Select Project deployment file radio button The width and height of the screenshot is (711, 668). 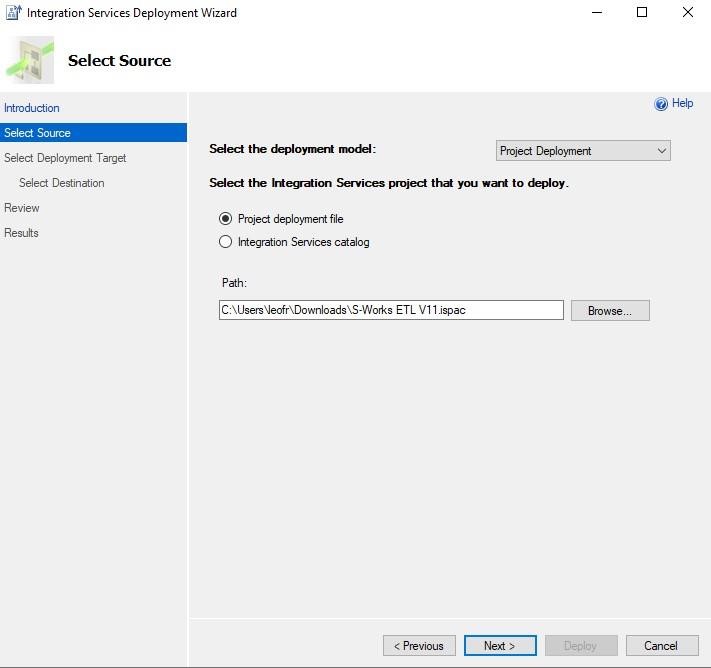(225, 219)
